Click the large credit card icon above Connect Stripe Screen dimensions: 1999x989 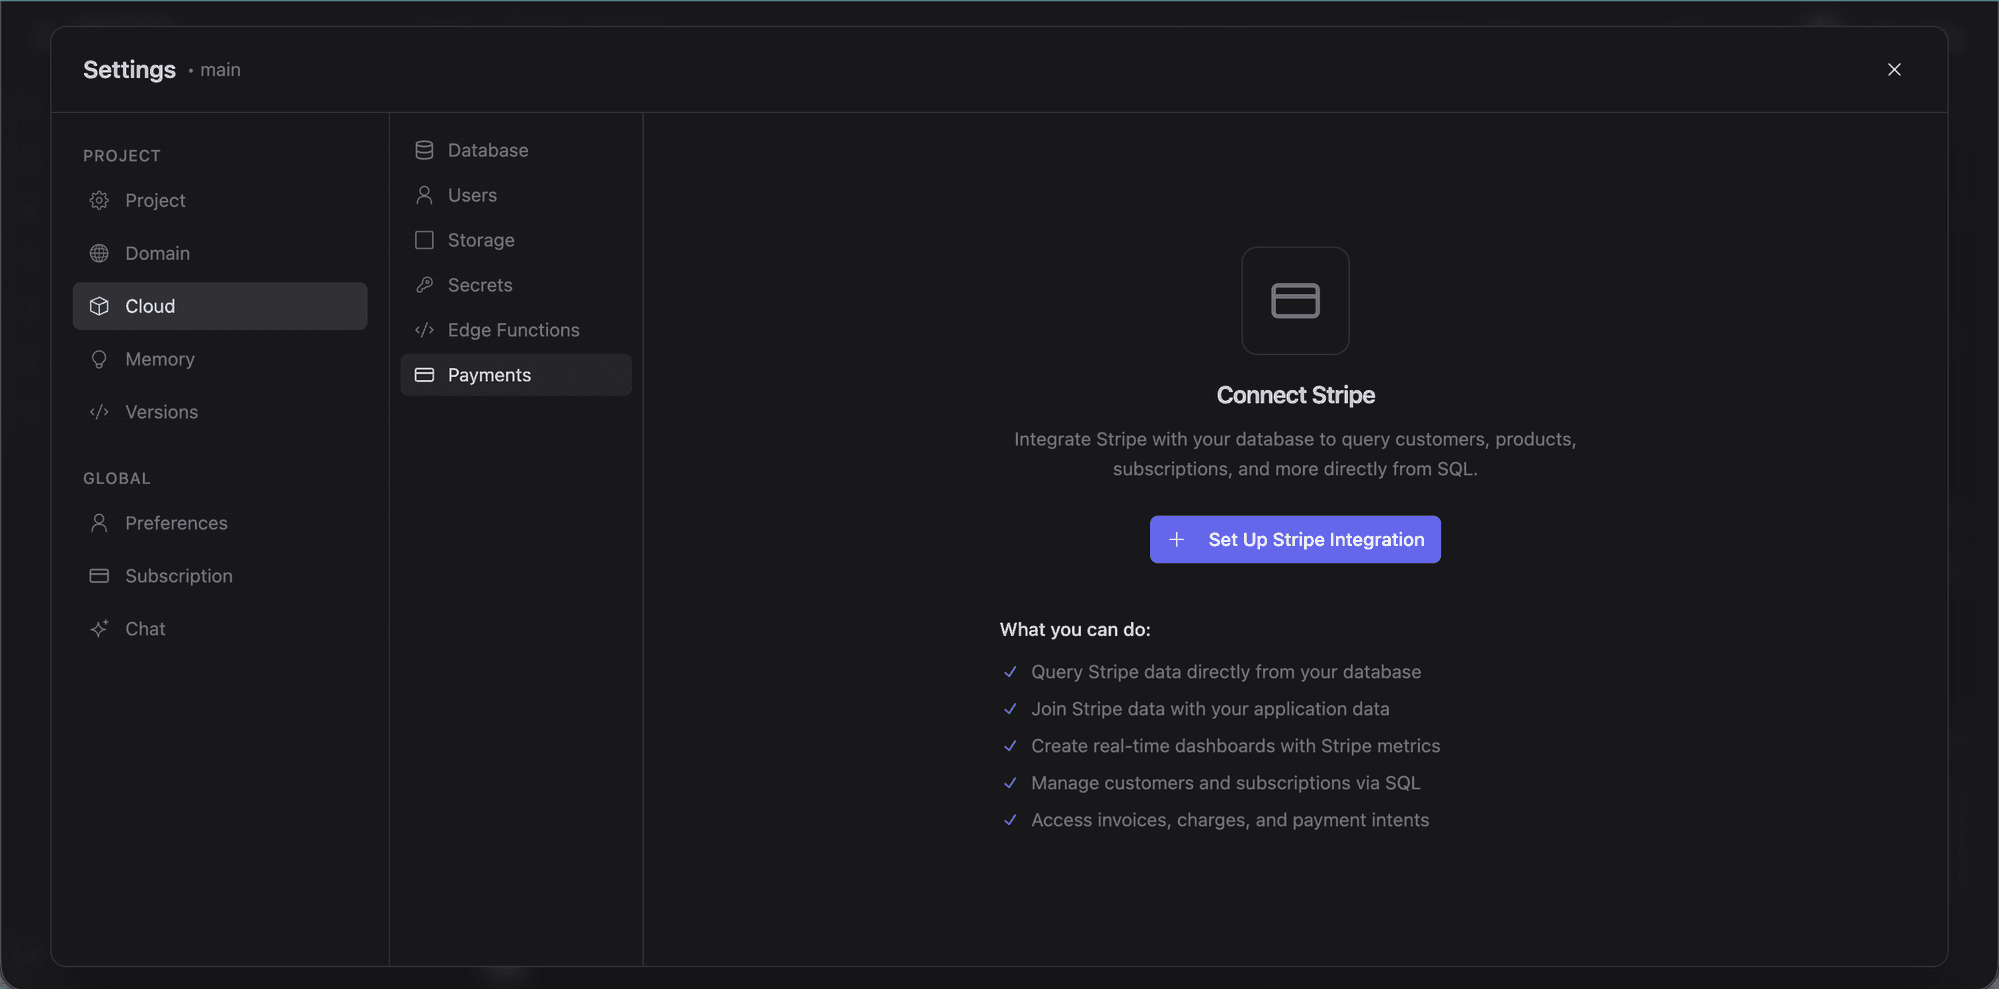(1295, 301)
